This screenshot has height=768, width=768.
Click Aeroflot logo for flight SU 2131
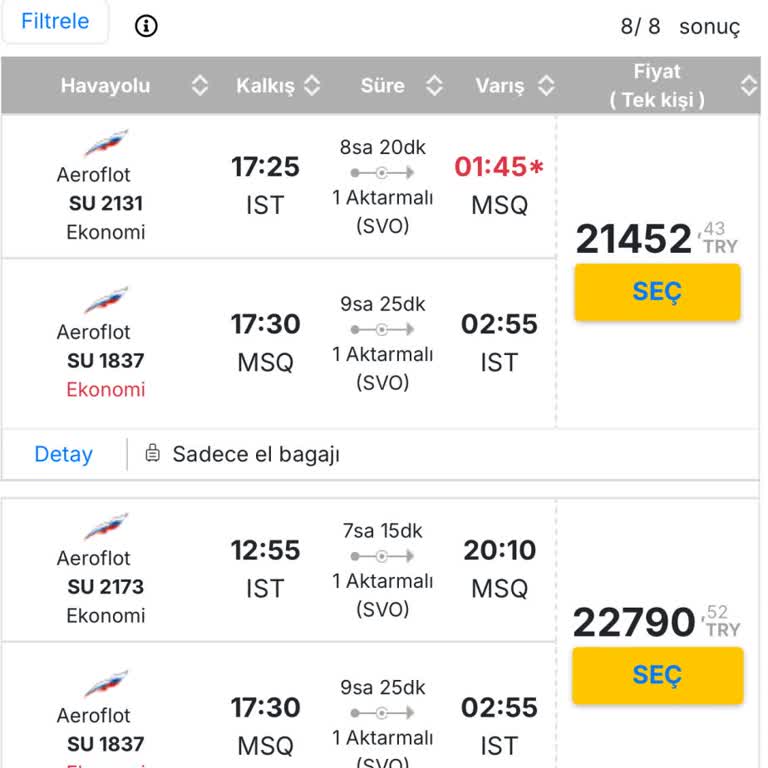click(x=106, y=143)
